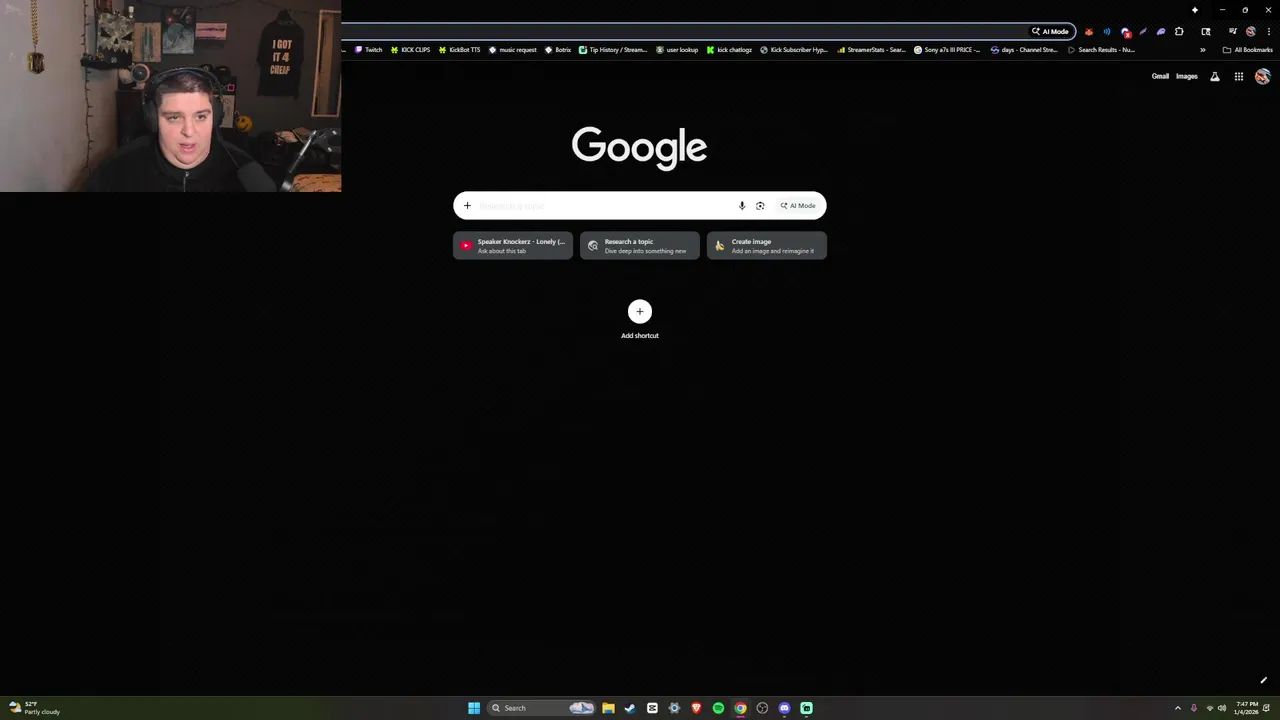Show hidden system tray icons

coord(1177,708)
